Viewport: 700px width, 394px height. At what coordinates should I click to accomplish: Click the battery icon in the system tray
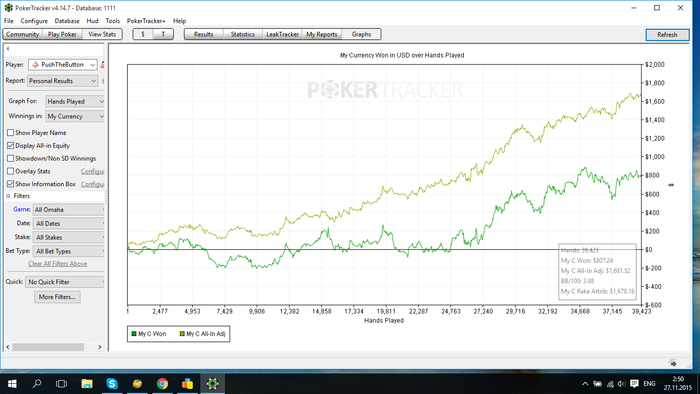click(597, 384)
